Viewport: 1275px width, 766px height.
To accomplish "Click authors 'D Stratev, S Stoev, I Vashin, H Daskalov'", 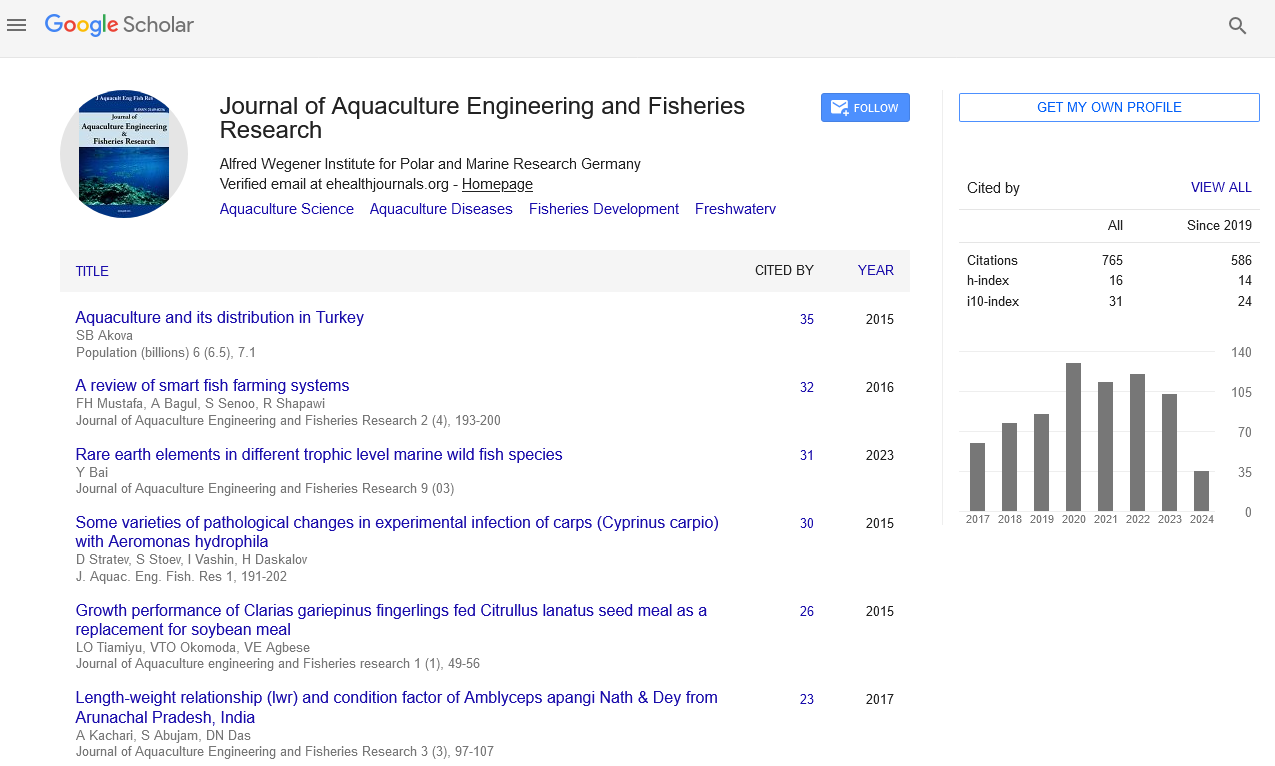I will pyautogui.click(x=192, y=560).
